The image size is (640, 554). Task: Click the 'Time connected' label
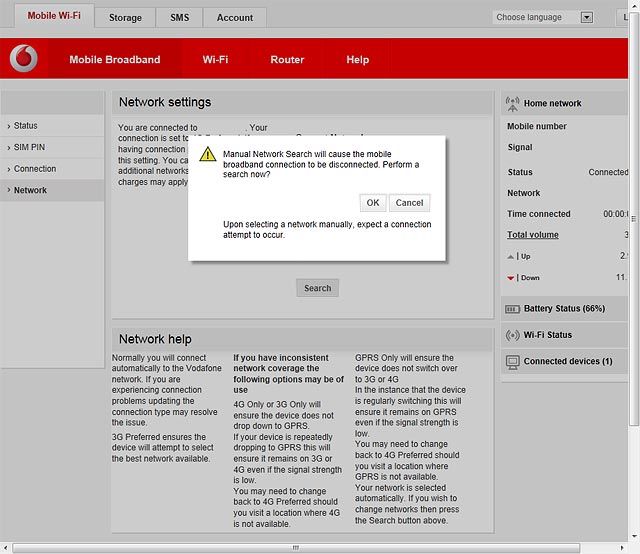coord(539,214)
